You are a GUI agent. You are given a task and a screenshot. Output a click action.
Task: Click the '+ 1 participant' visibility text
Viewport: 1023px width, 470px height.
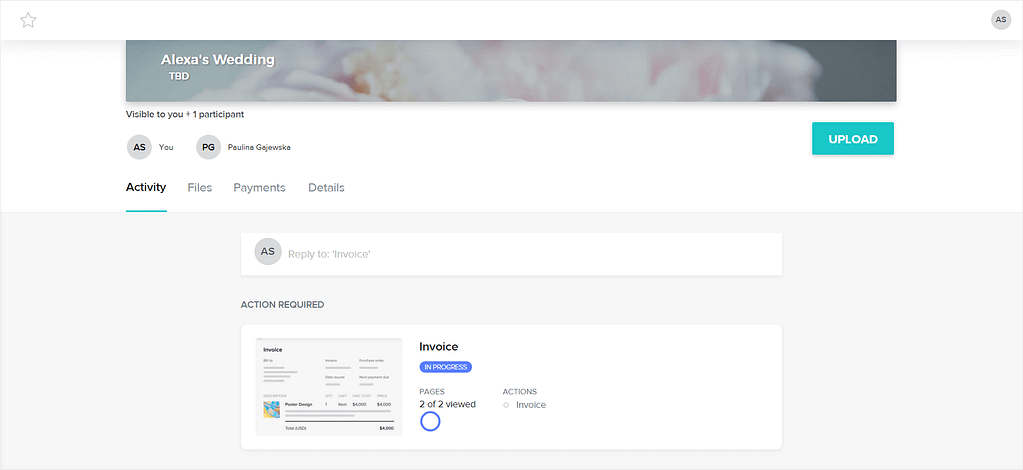click(215, 114)
